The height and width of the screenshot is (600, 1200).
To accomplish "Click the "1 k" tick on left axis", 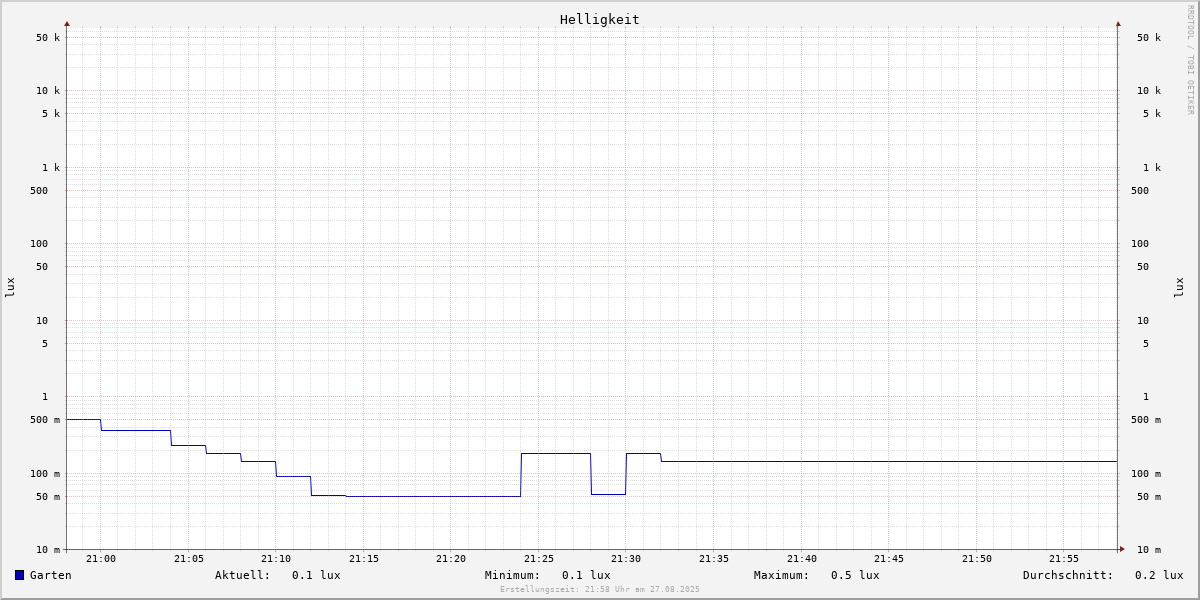I will point(51,168).
